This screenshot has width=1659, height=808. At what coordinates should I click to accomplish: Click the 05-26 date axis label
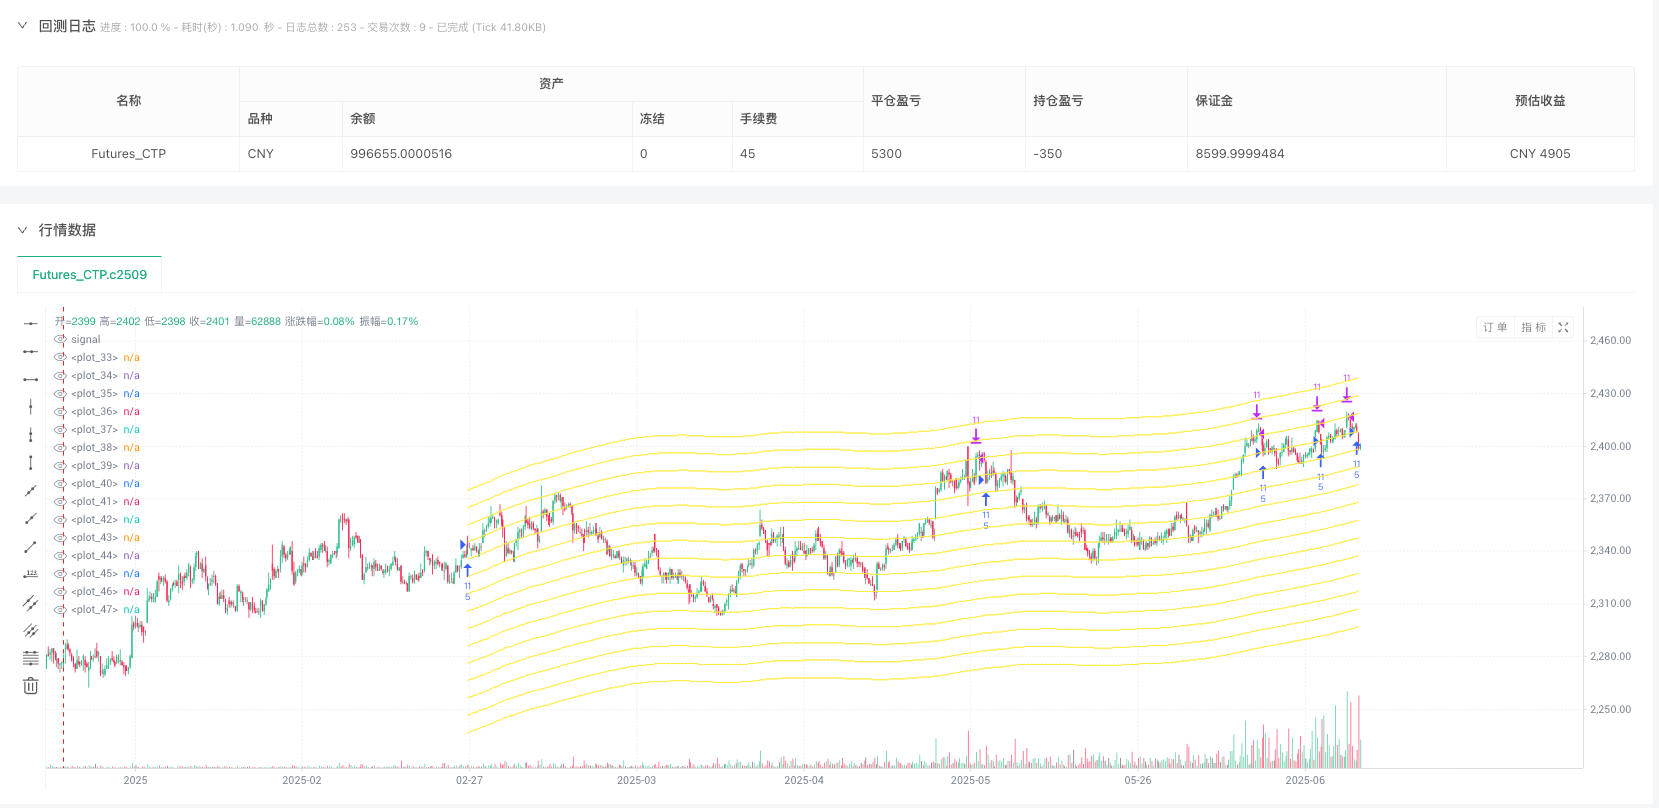tap(1138, 780)
